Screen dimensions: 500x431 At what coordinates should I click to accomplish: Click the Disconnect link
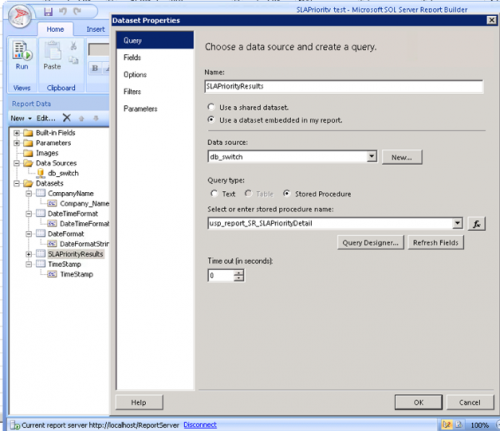tap(200, 425)
